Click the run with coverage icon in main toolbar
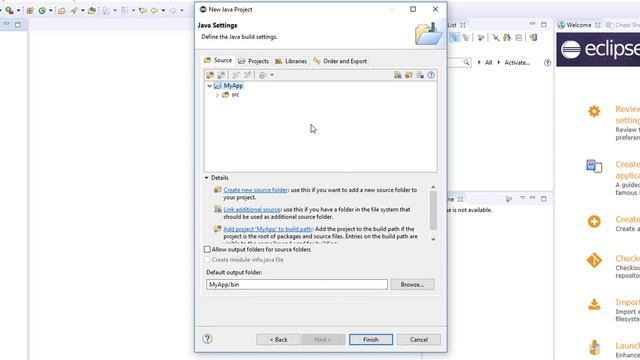Screen dimensions: 640x360 pos(9,10)
